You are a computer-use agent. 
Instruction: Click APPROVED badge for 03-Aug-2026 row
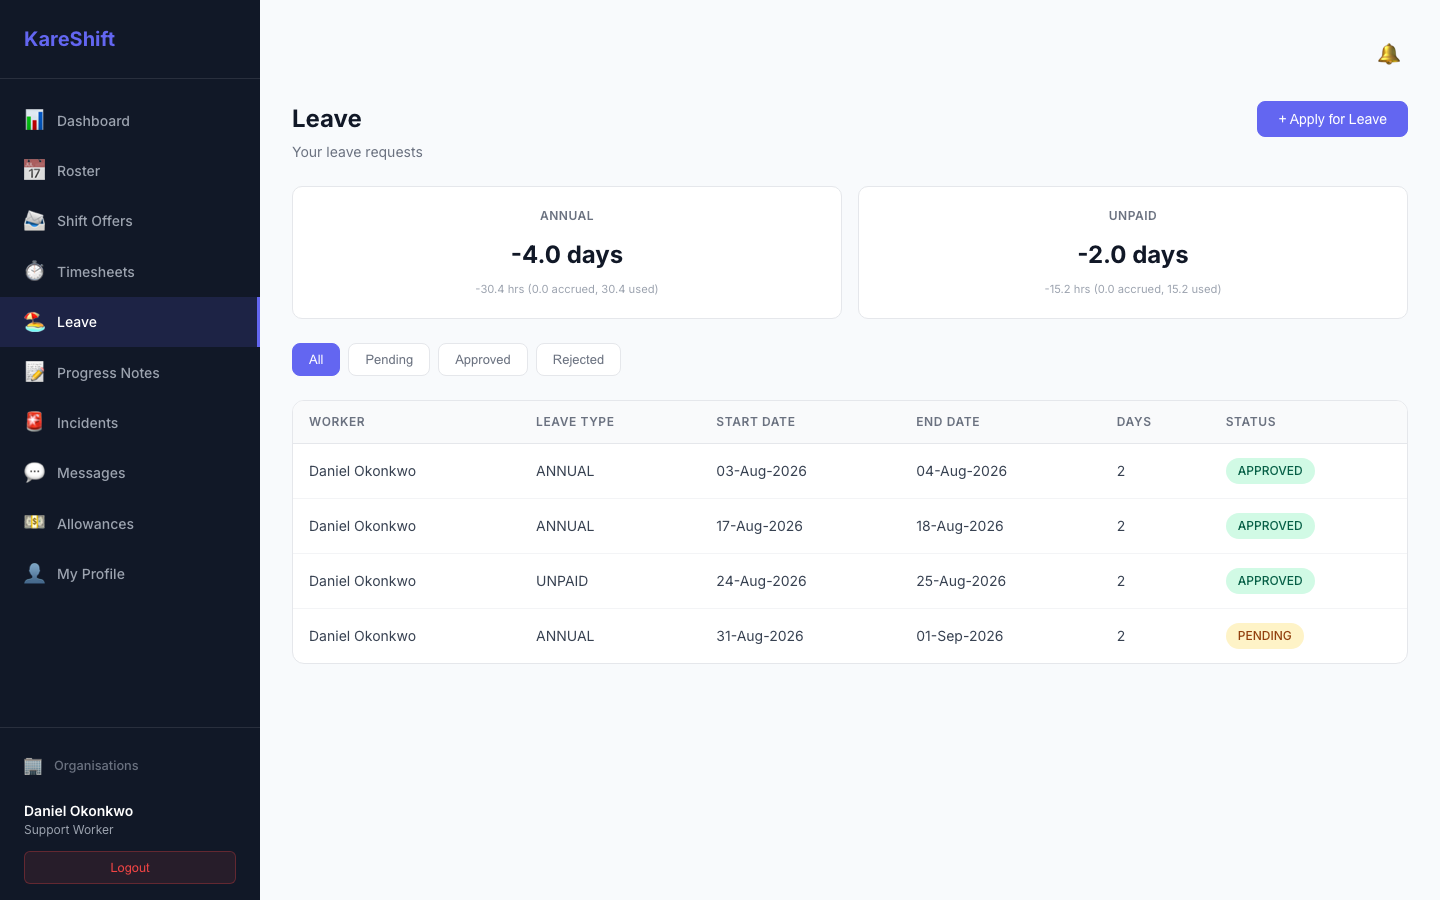1270,471
